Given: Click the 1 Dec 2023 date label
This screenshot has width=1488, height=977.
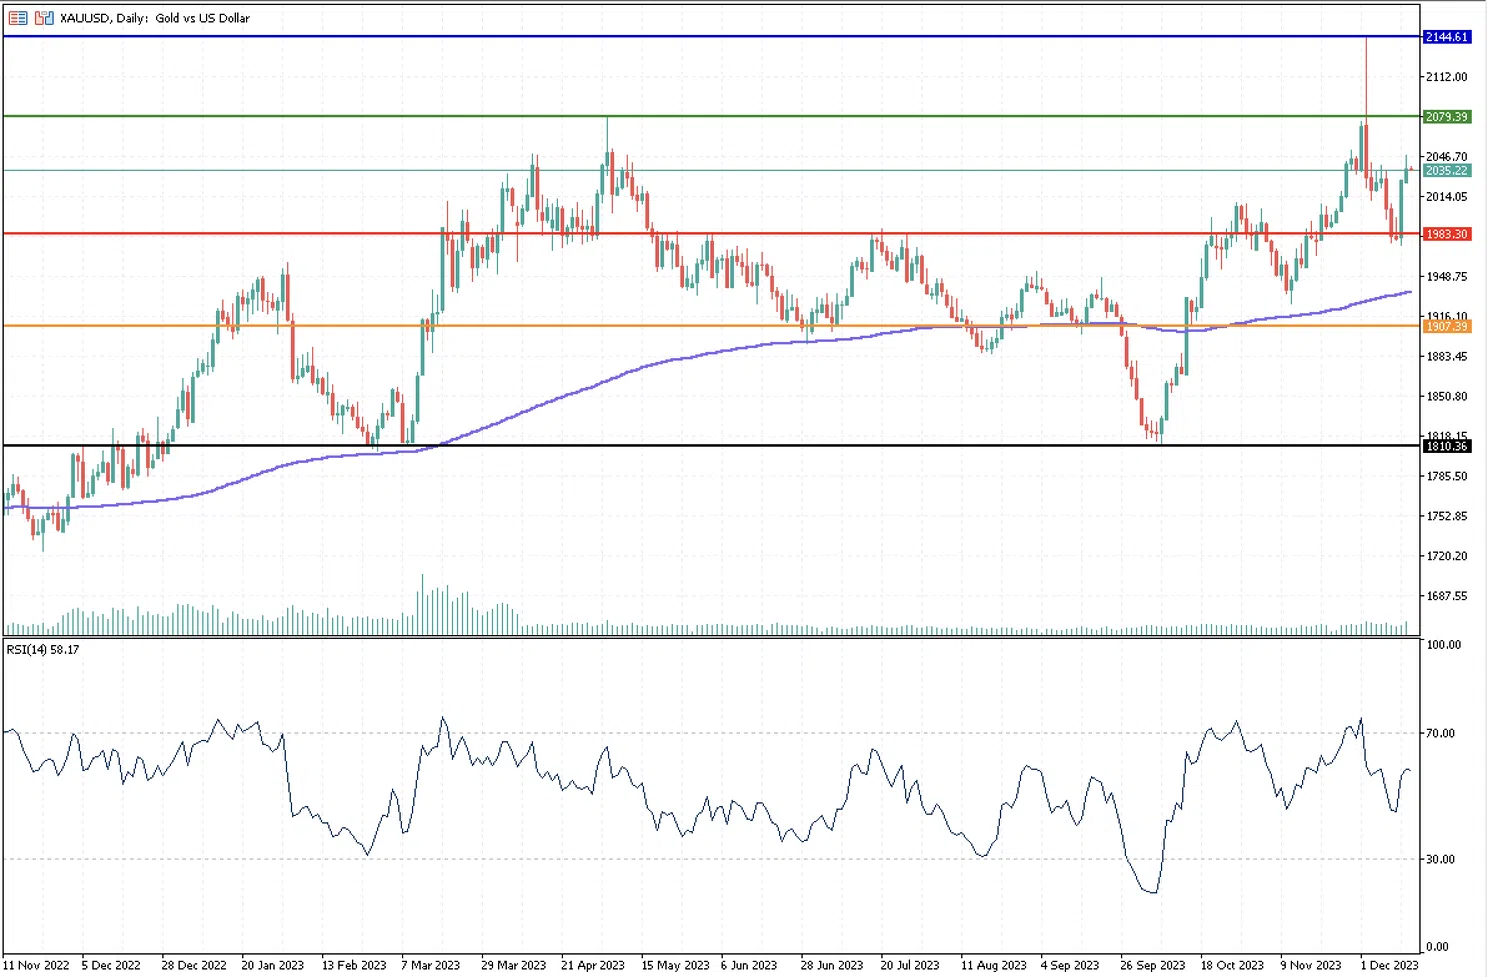Looking at the screenshot, I should [1389, 965].
